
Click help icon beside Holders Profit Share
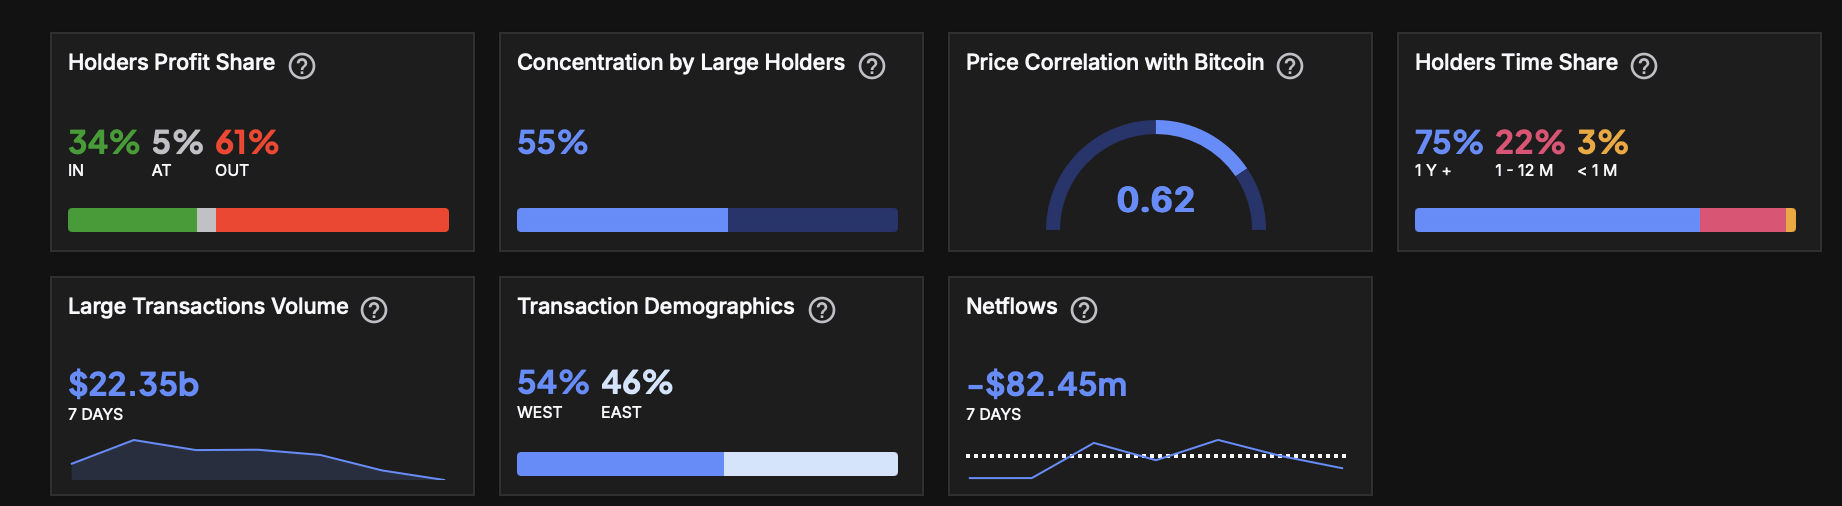coord(302,66)
